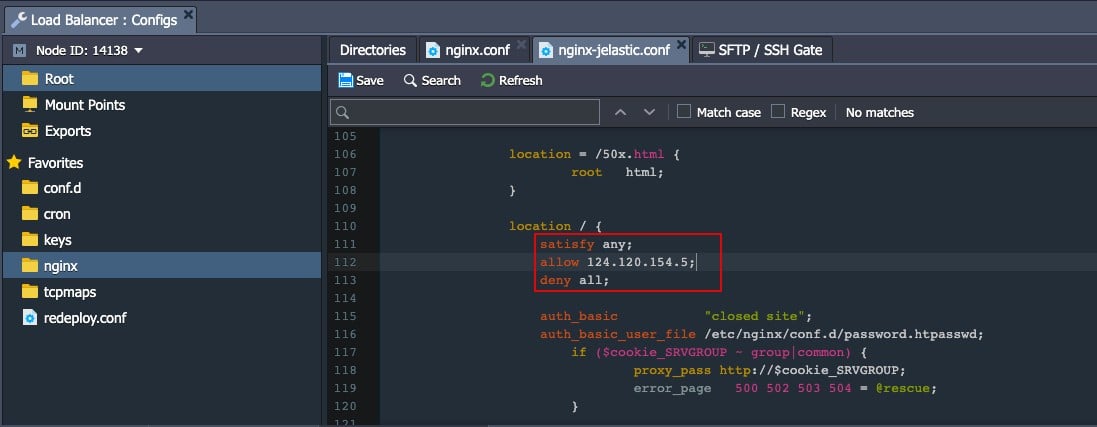
Task: Select the Load Balancer : Configs tab
Action: coord(101,20)
